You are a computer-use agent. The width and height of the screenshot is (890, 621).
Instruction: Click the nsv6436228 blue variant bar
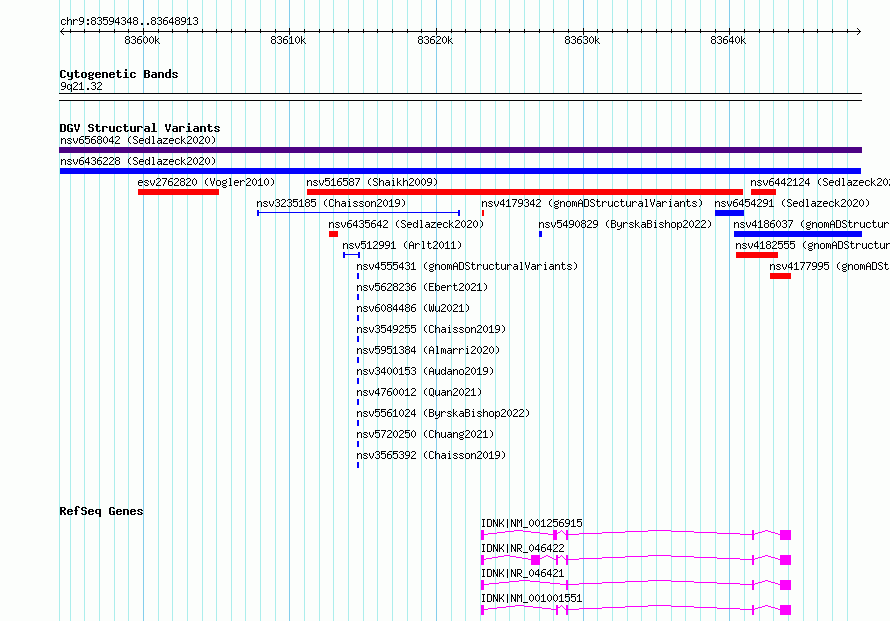460,171
